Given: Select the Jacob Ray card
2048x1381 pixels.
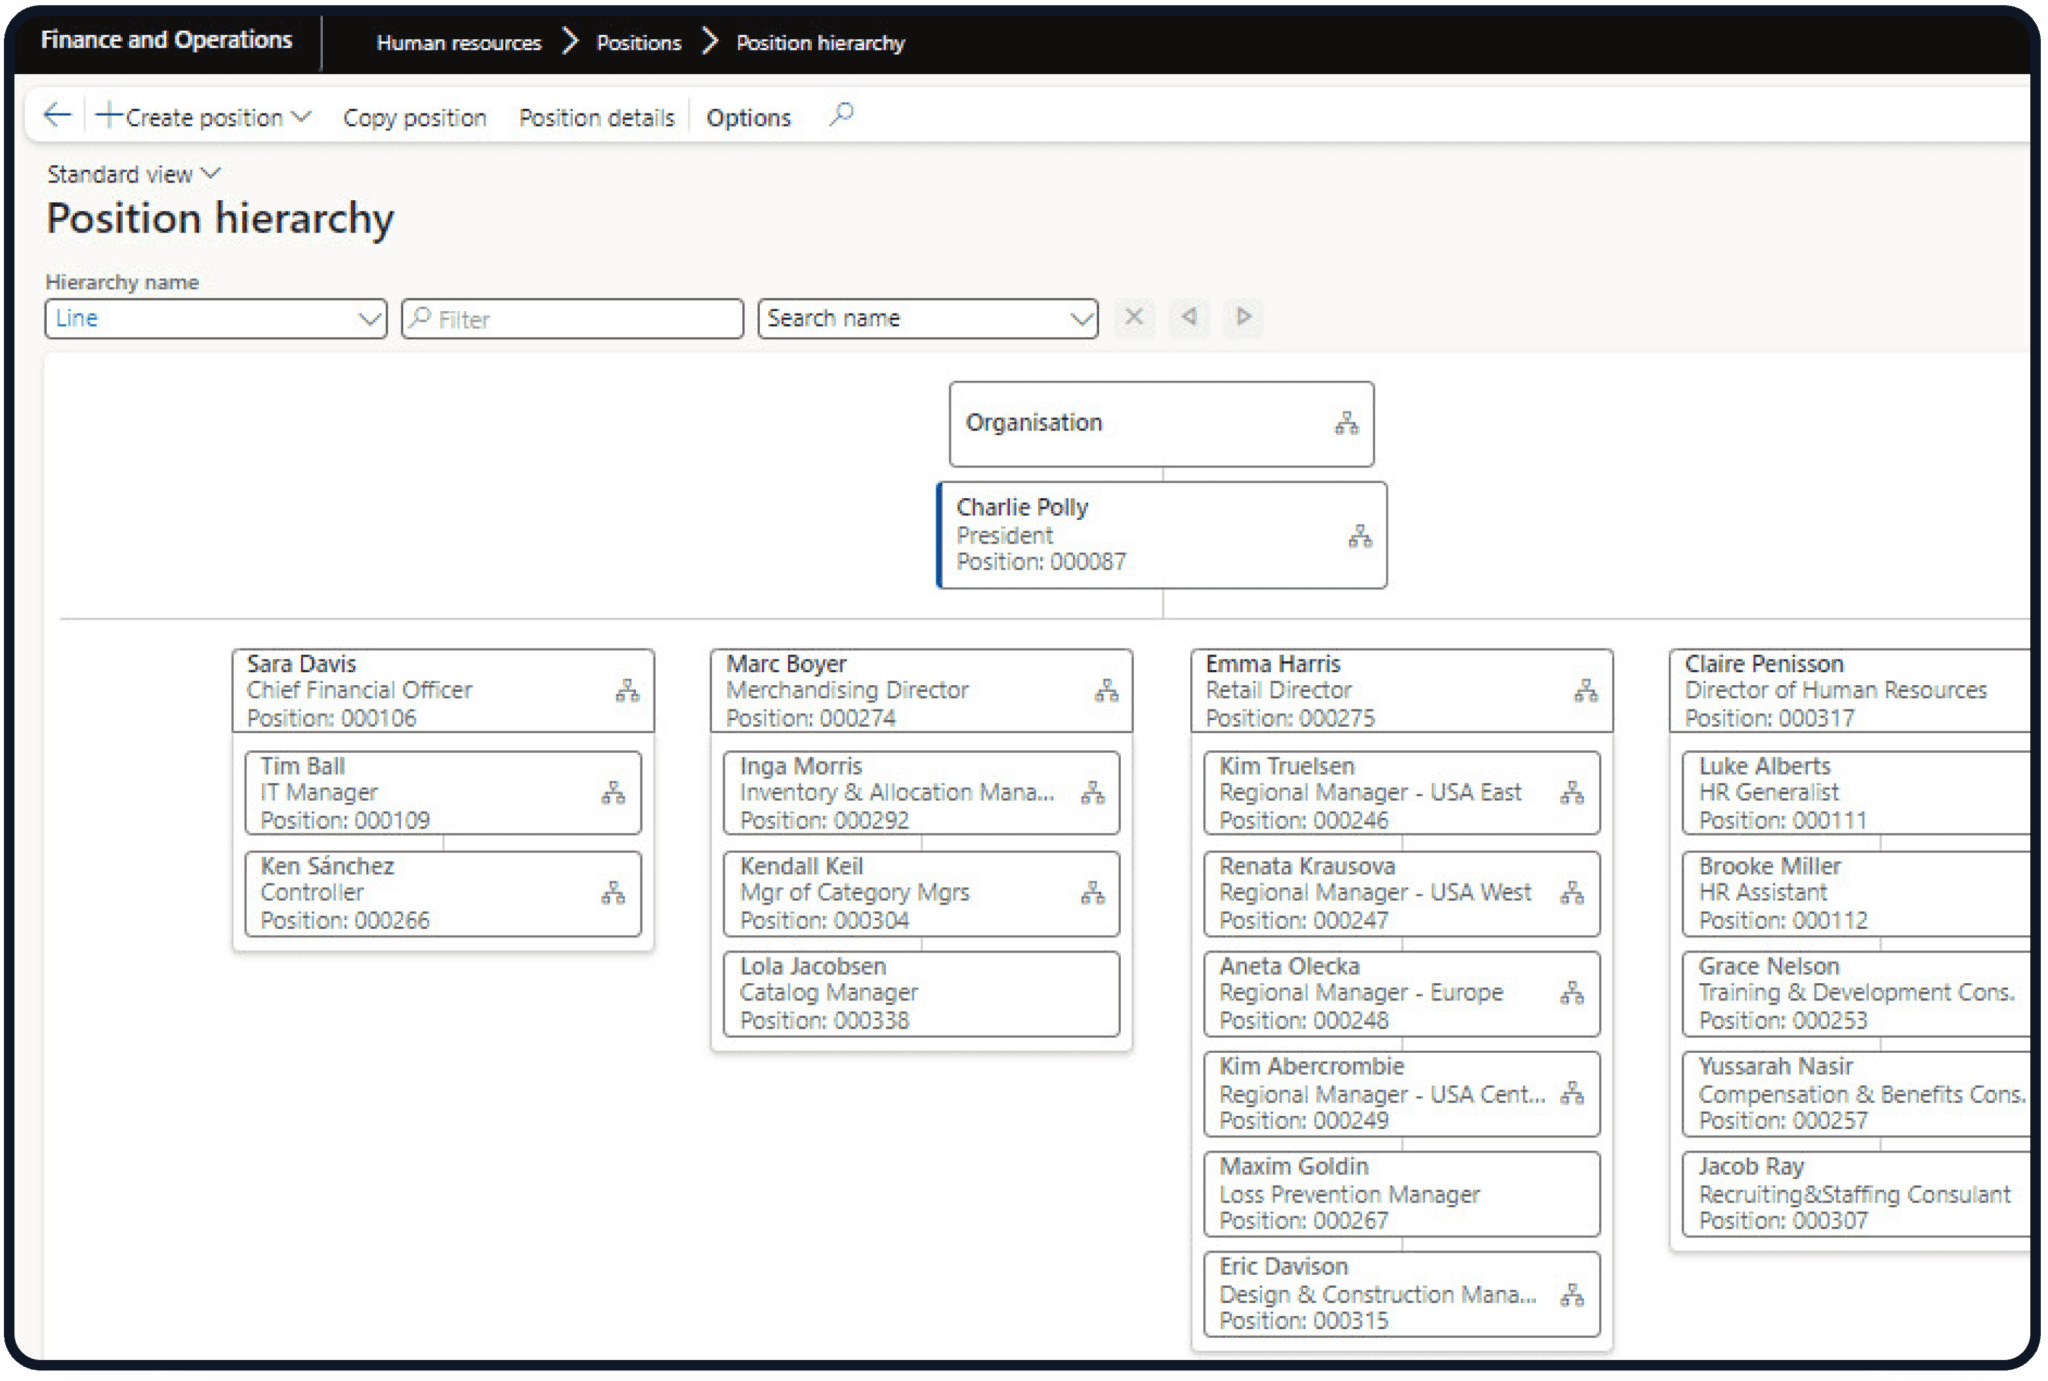Looking at the screenshot, I should click(x=1856, y=1193).
